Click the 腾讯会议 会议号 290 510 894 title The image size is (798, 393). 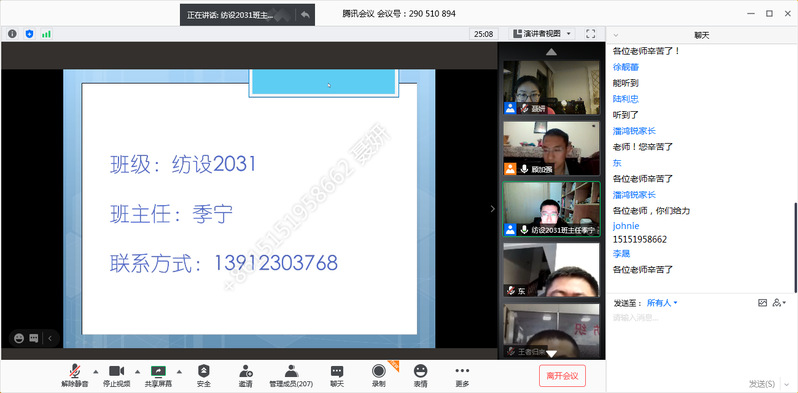click(398, 14)
